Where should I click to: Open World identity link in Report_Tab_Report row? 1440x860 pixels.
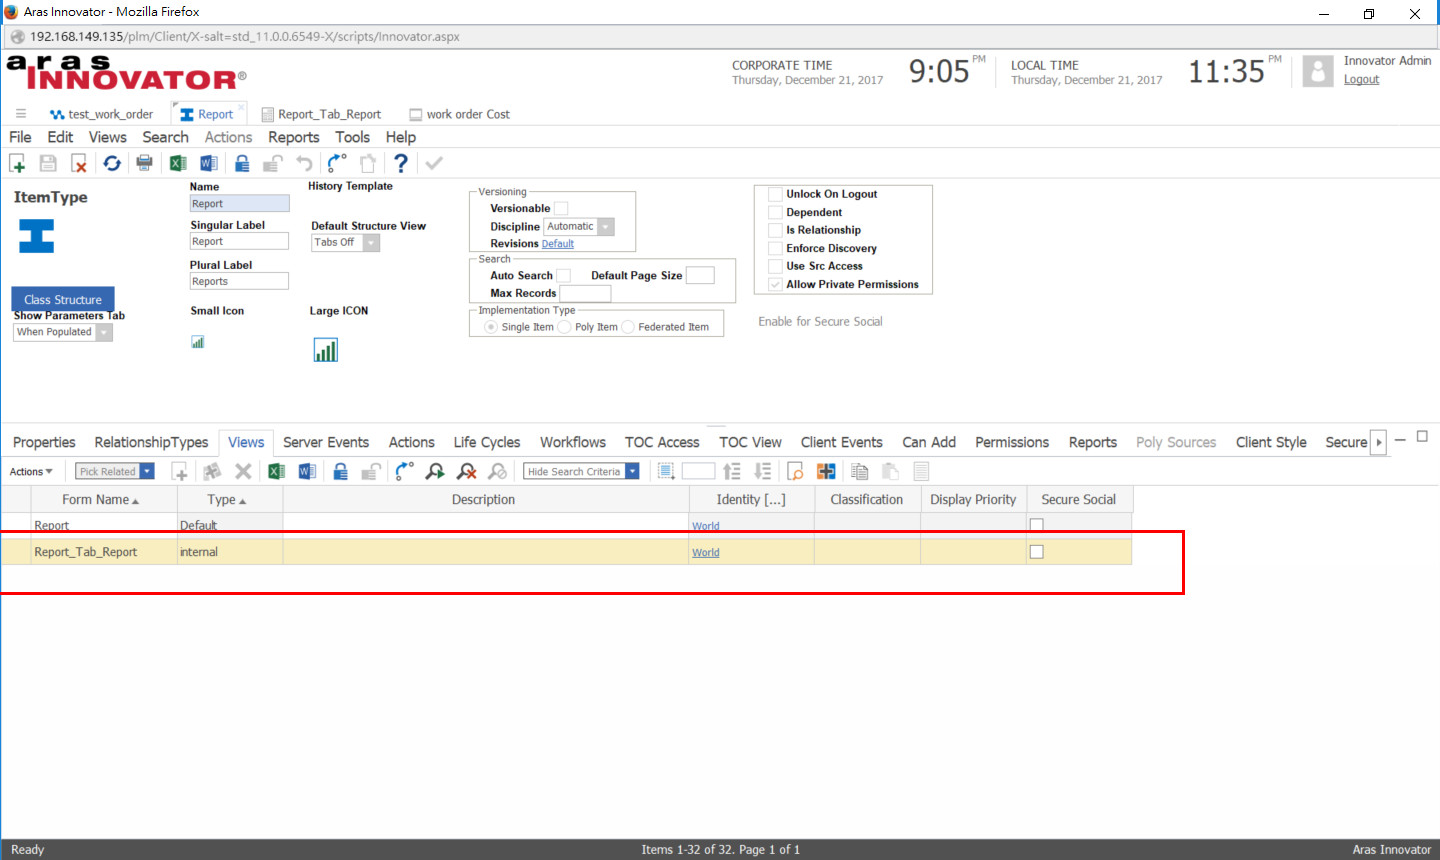705,552
